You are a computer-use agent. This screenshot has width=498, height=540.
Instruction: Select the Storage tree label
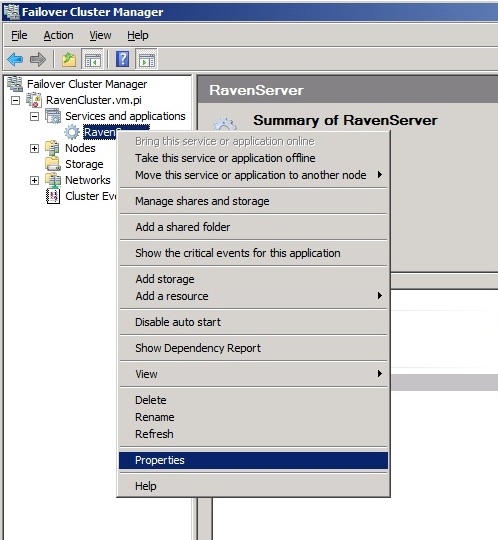84,164
